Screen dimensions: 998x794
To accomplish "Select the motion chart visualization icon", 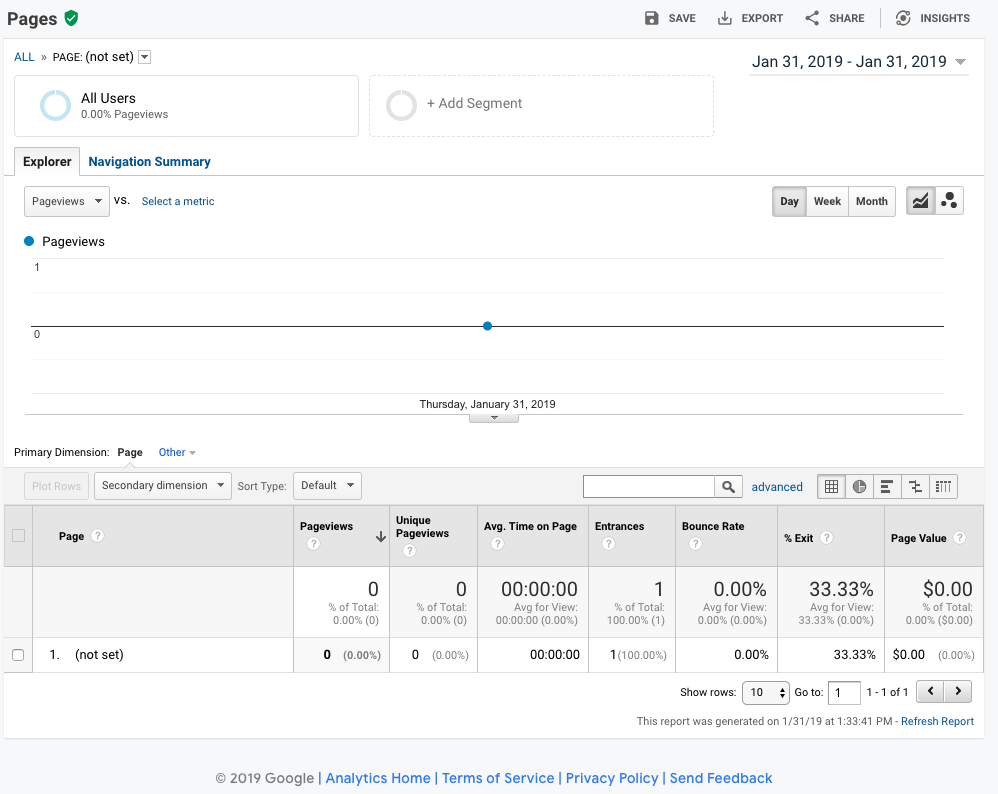I will (948, 200).
